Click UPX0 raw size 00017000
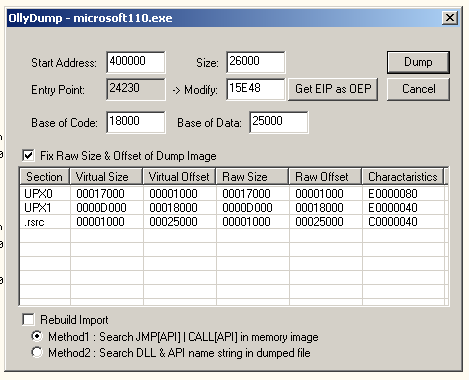 coord(246,194)
